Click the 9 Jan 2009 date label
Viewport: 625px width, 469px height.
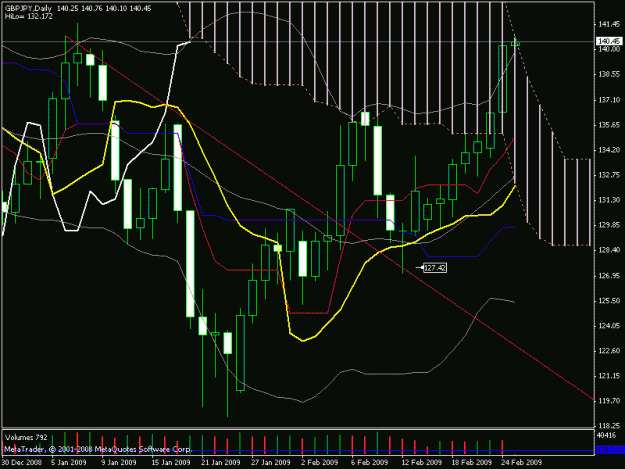click(x=118, y=462)
